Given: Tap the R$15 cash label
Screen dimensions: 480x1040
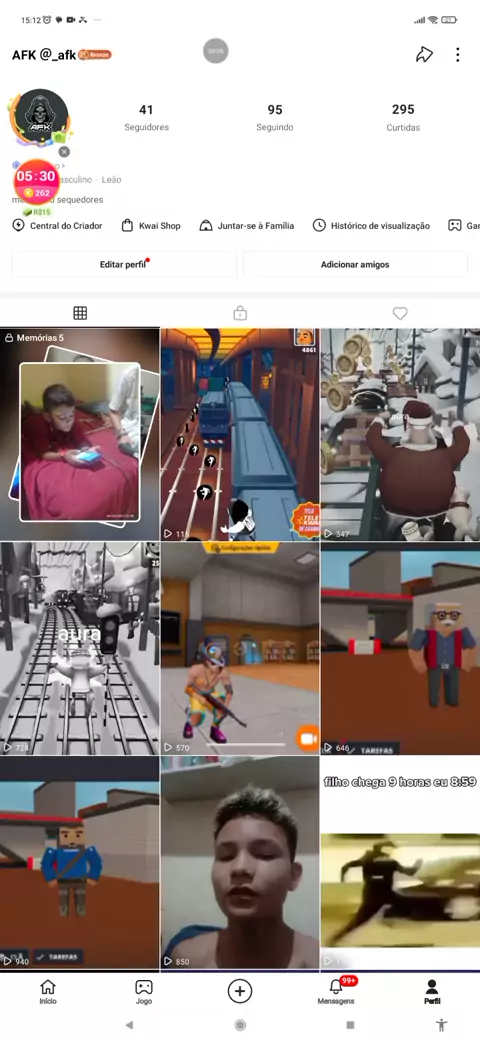Looking at the screenshot, I should (37, 212).
